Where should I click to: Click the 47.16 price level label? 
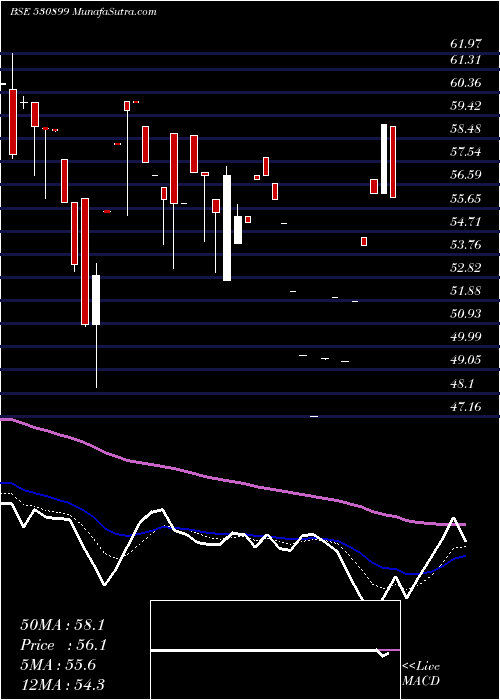tap(466, 407)
